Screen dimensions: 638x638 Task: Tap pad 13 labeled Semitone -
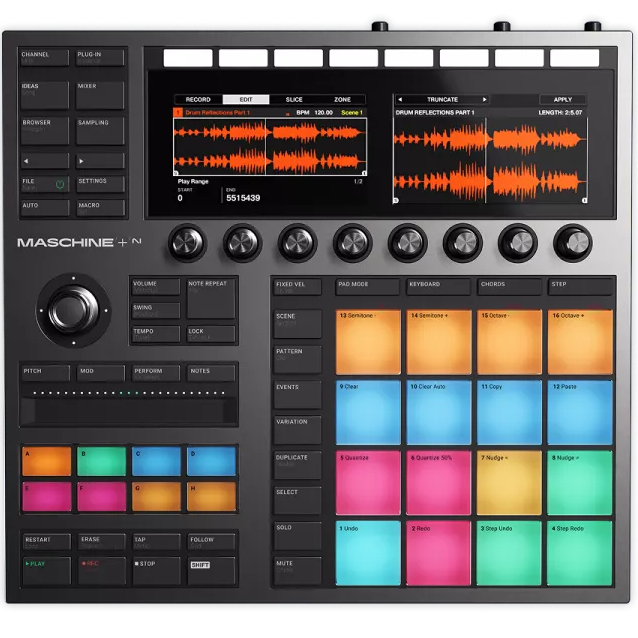[367, 342]
